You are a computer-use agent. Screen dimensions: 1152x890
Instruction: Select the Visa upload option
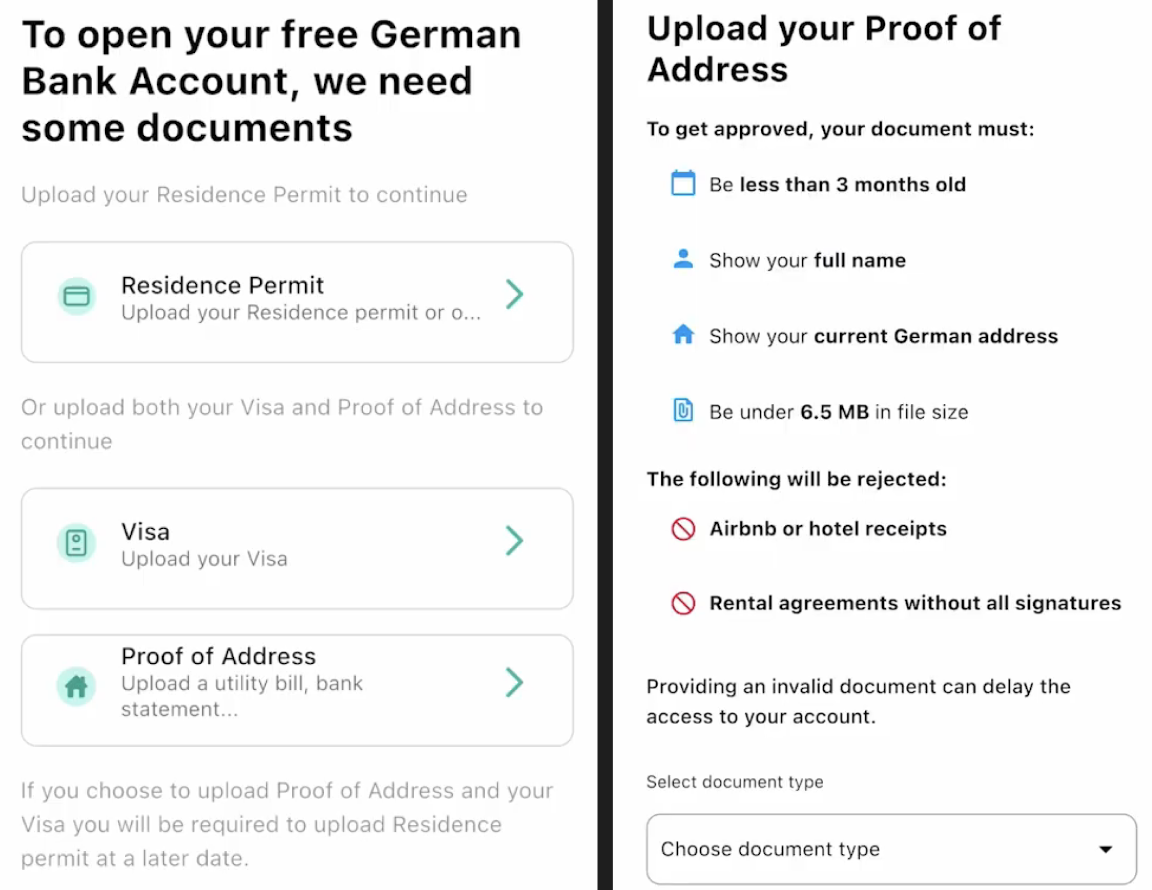coord(296,547)
